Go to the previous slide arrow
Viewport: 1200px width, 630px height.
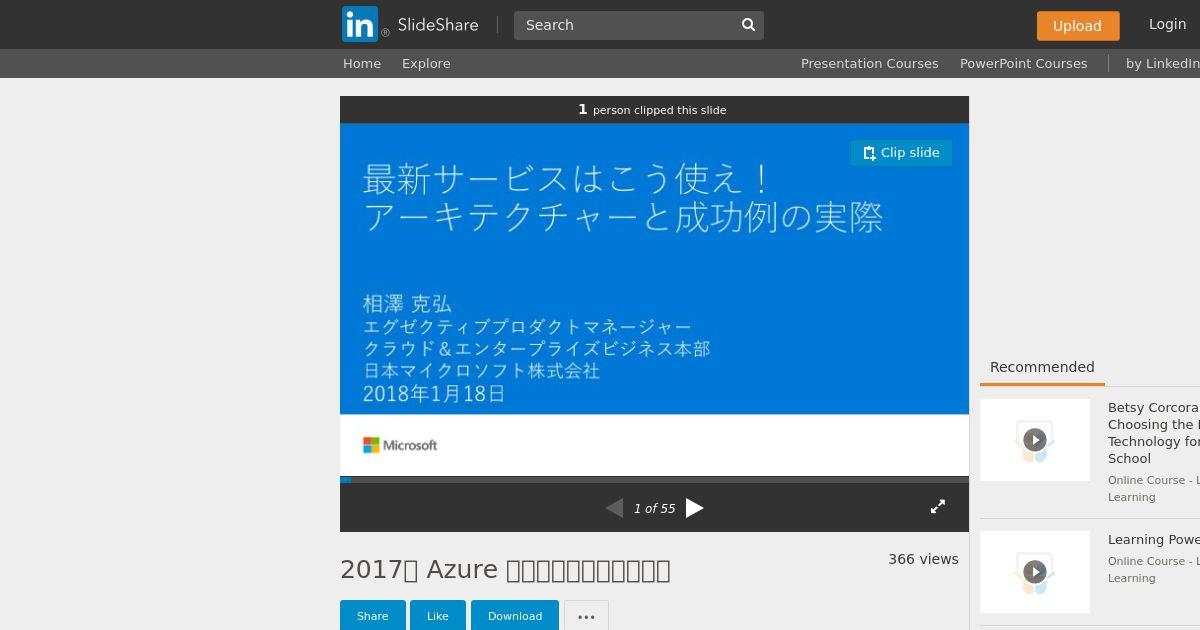click(x=614, y=508)
